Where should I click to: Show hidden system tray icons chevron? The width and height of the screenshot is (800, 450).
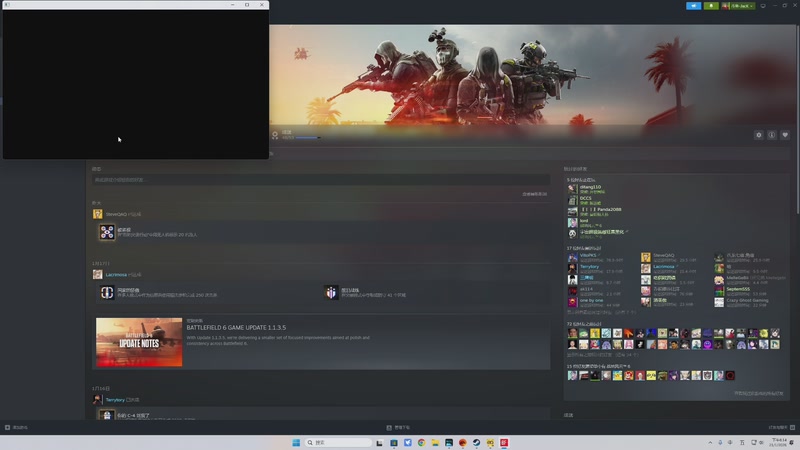[x=710, y=442]
